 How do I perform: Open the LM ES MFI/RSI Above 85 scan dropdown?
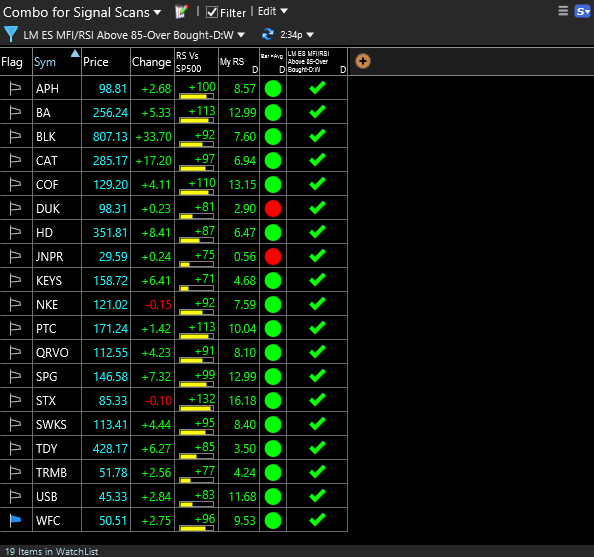point(134,35)
